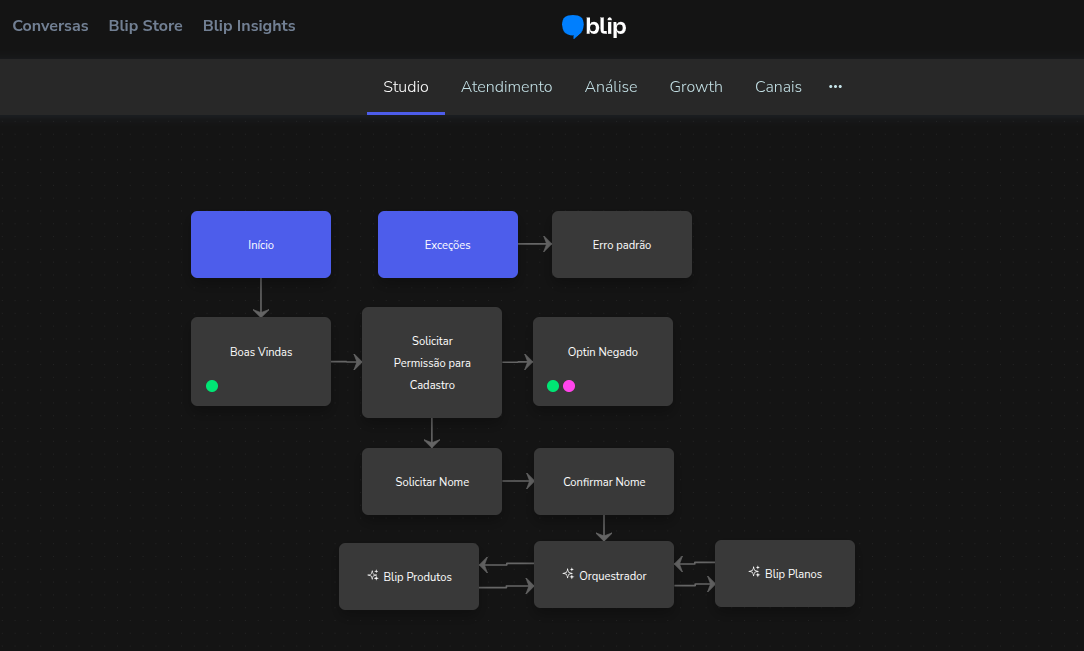Viewport: 1084px width, 651px height.
Task: Click pink dot on Optin Negado block
Action: 569,386
